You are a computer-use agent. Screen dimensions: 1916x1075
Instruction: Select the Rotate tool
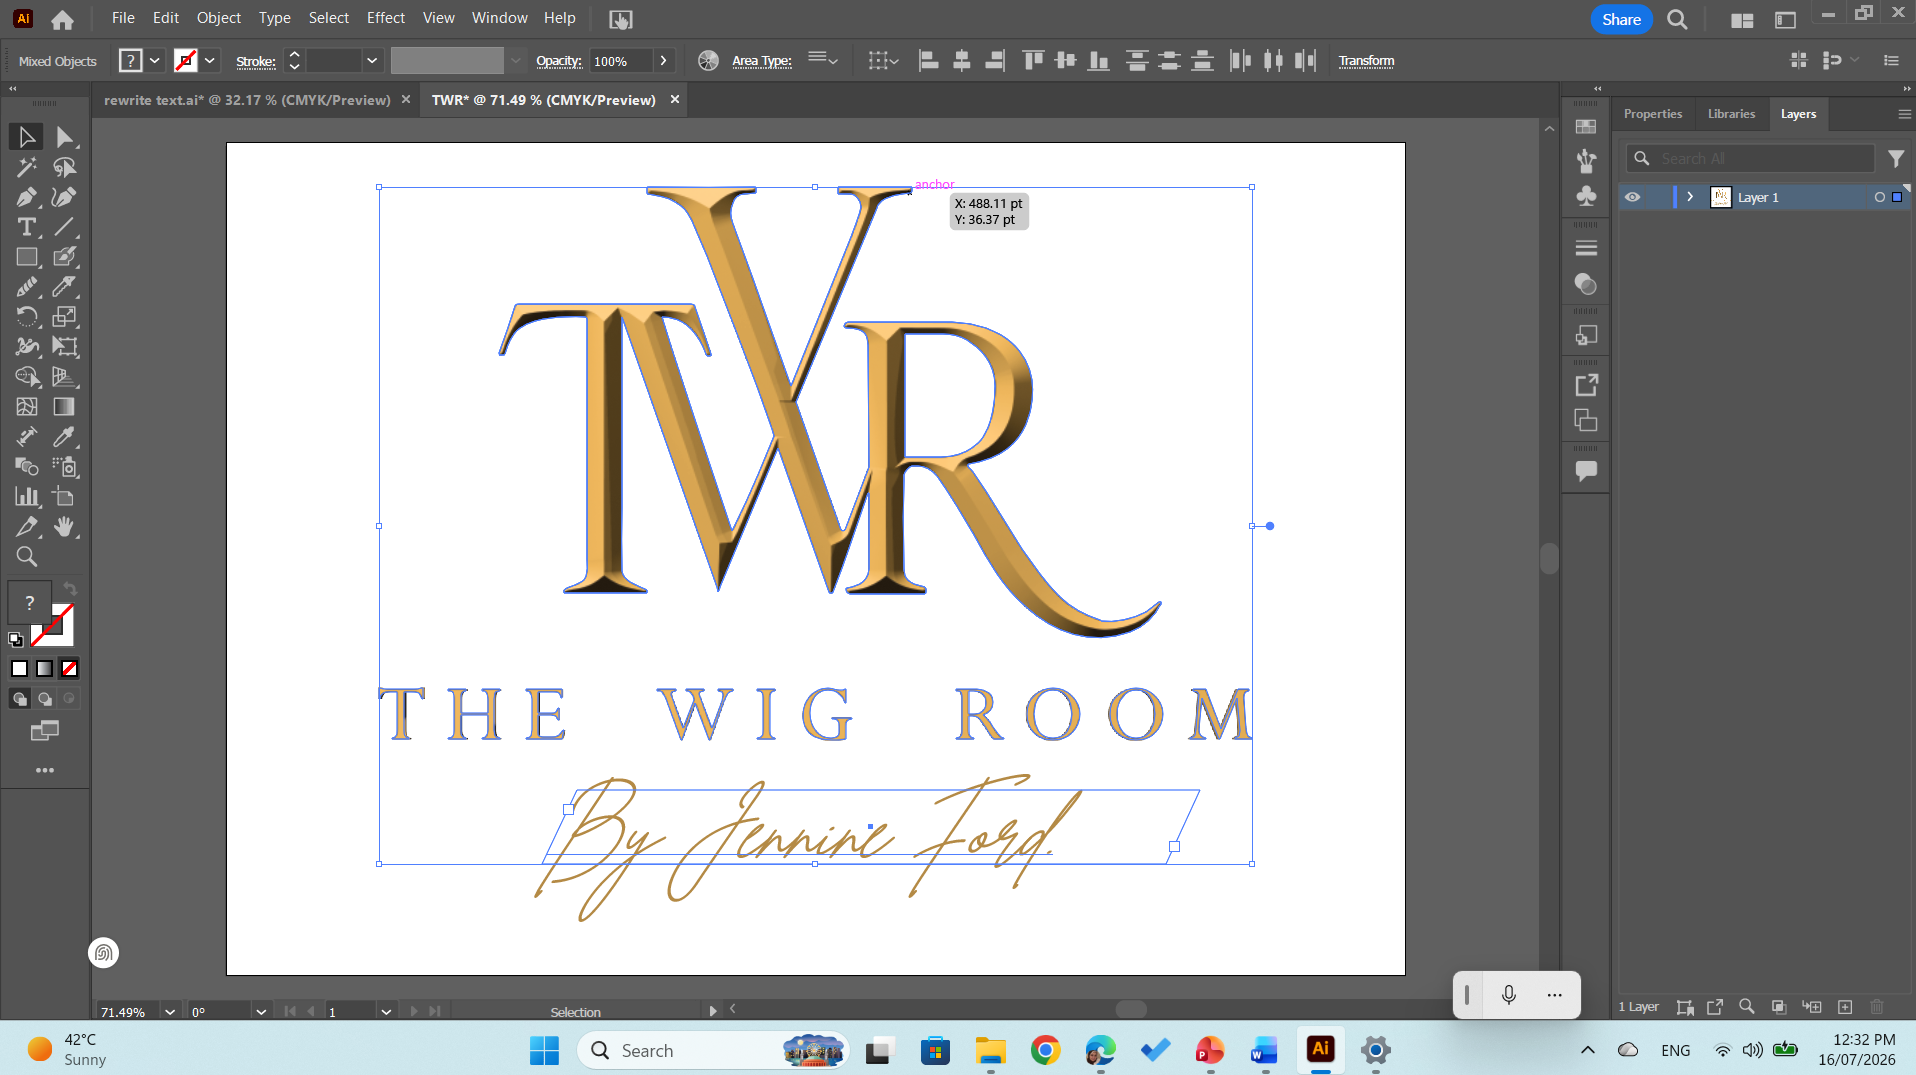(27, 317)
